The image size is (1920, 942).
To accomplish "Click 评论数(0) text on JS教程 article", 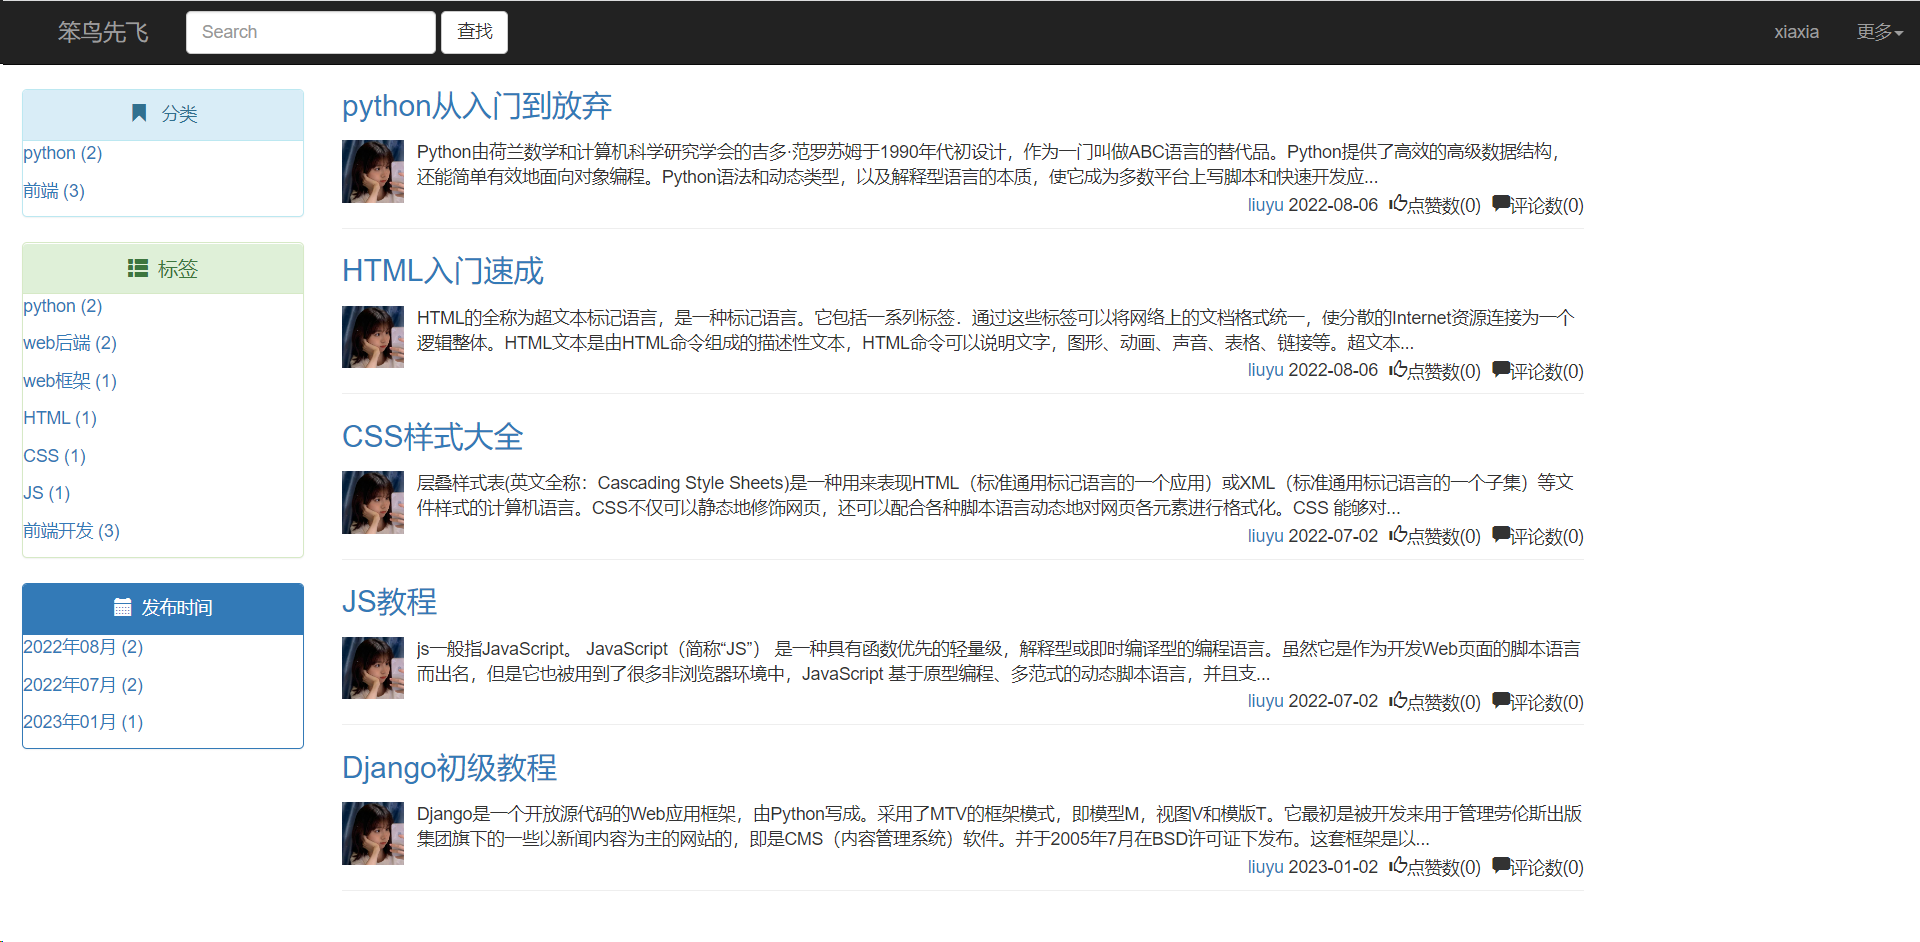I will (x=1547, y=703).
